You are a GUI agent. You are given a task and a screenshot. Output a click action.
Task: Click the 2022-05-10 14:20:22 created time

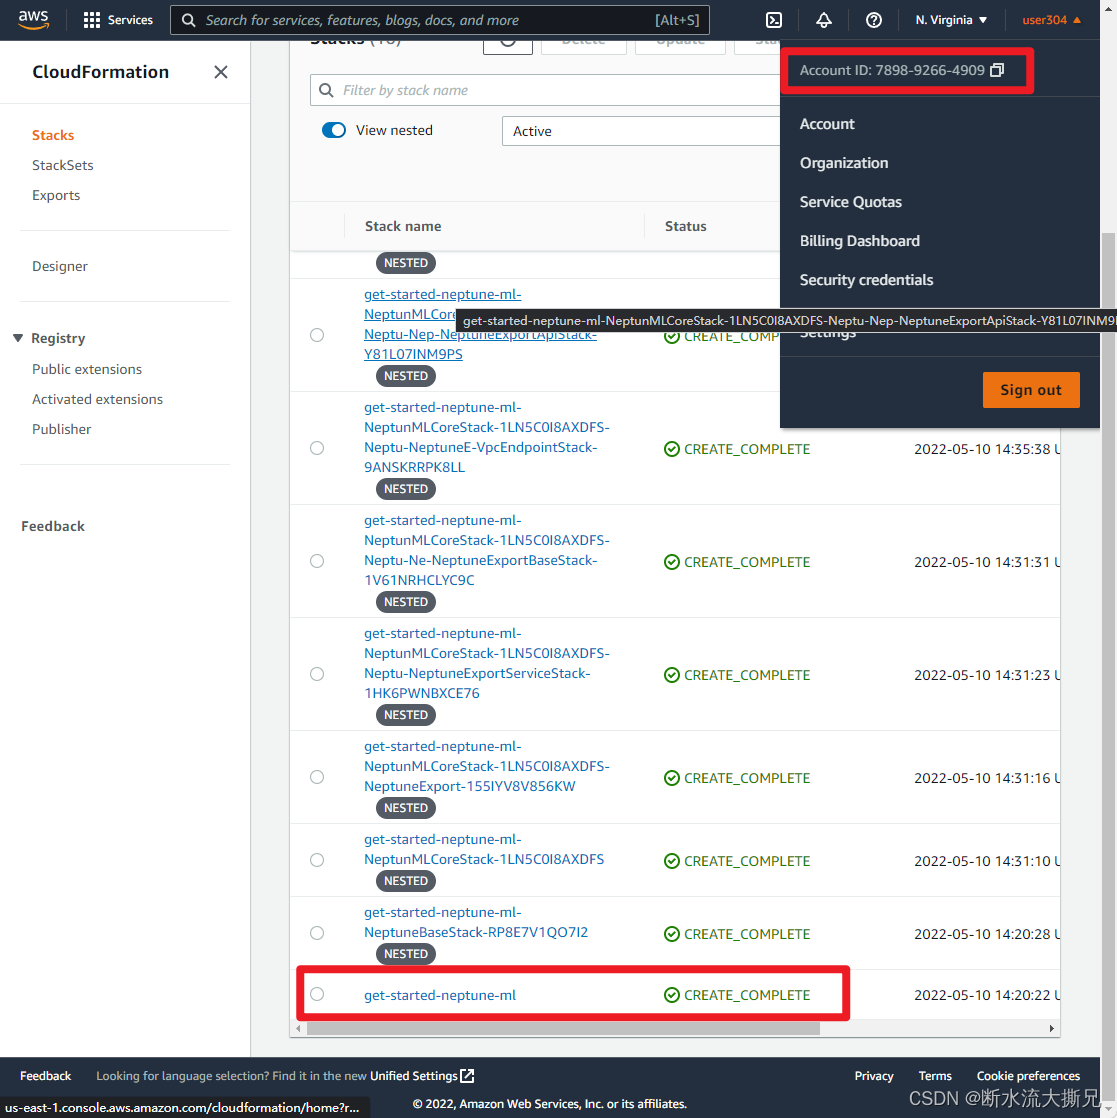[987, 995]
